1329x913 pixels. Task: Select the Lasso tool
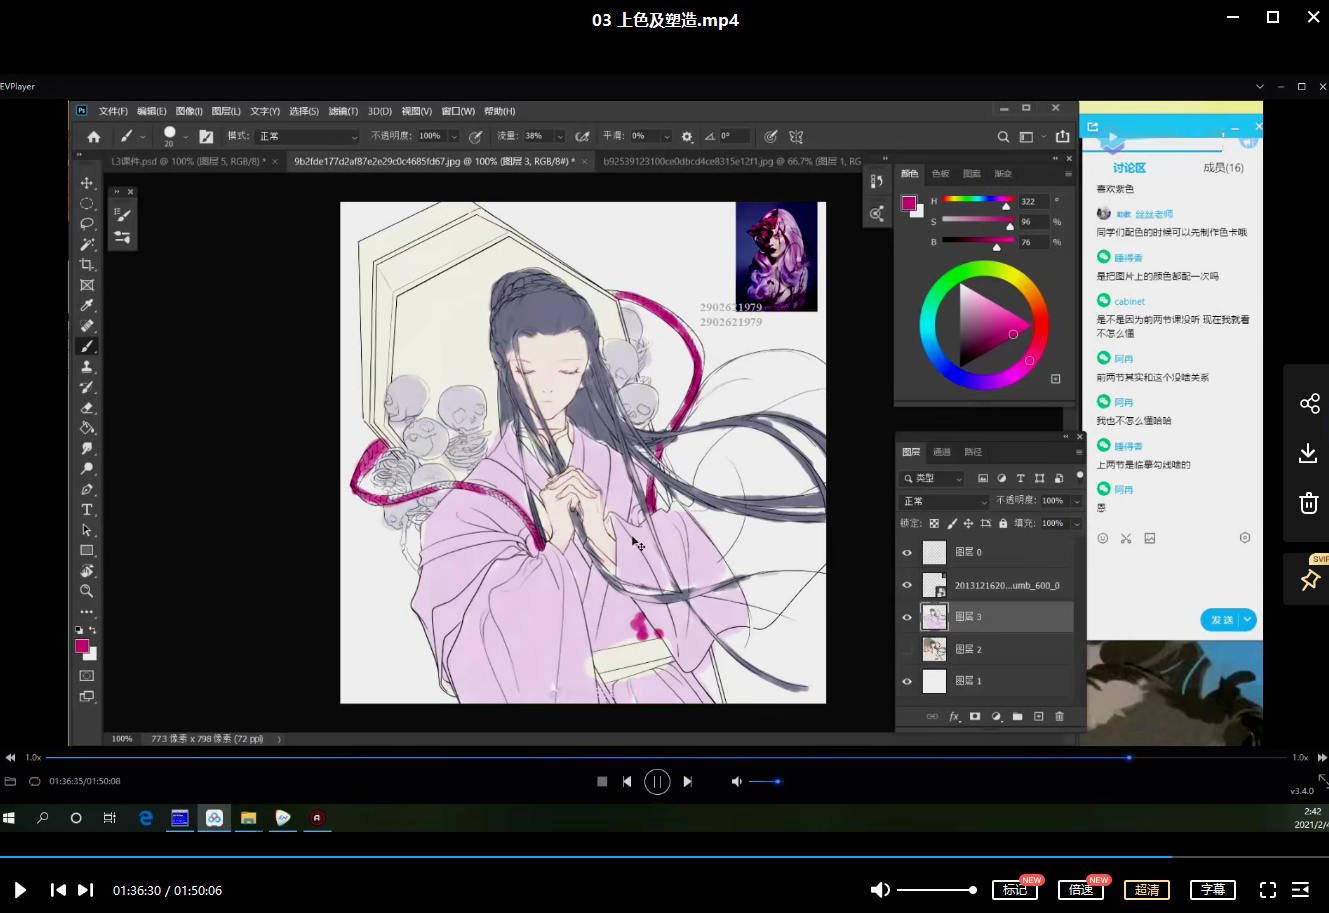coord(87,224)
